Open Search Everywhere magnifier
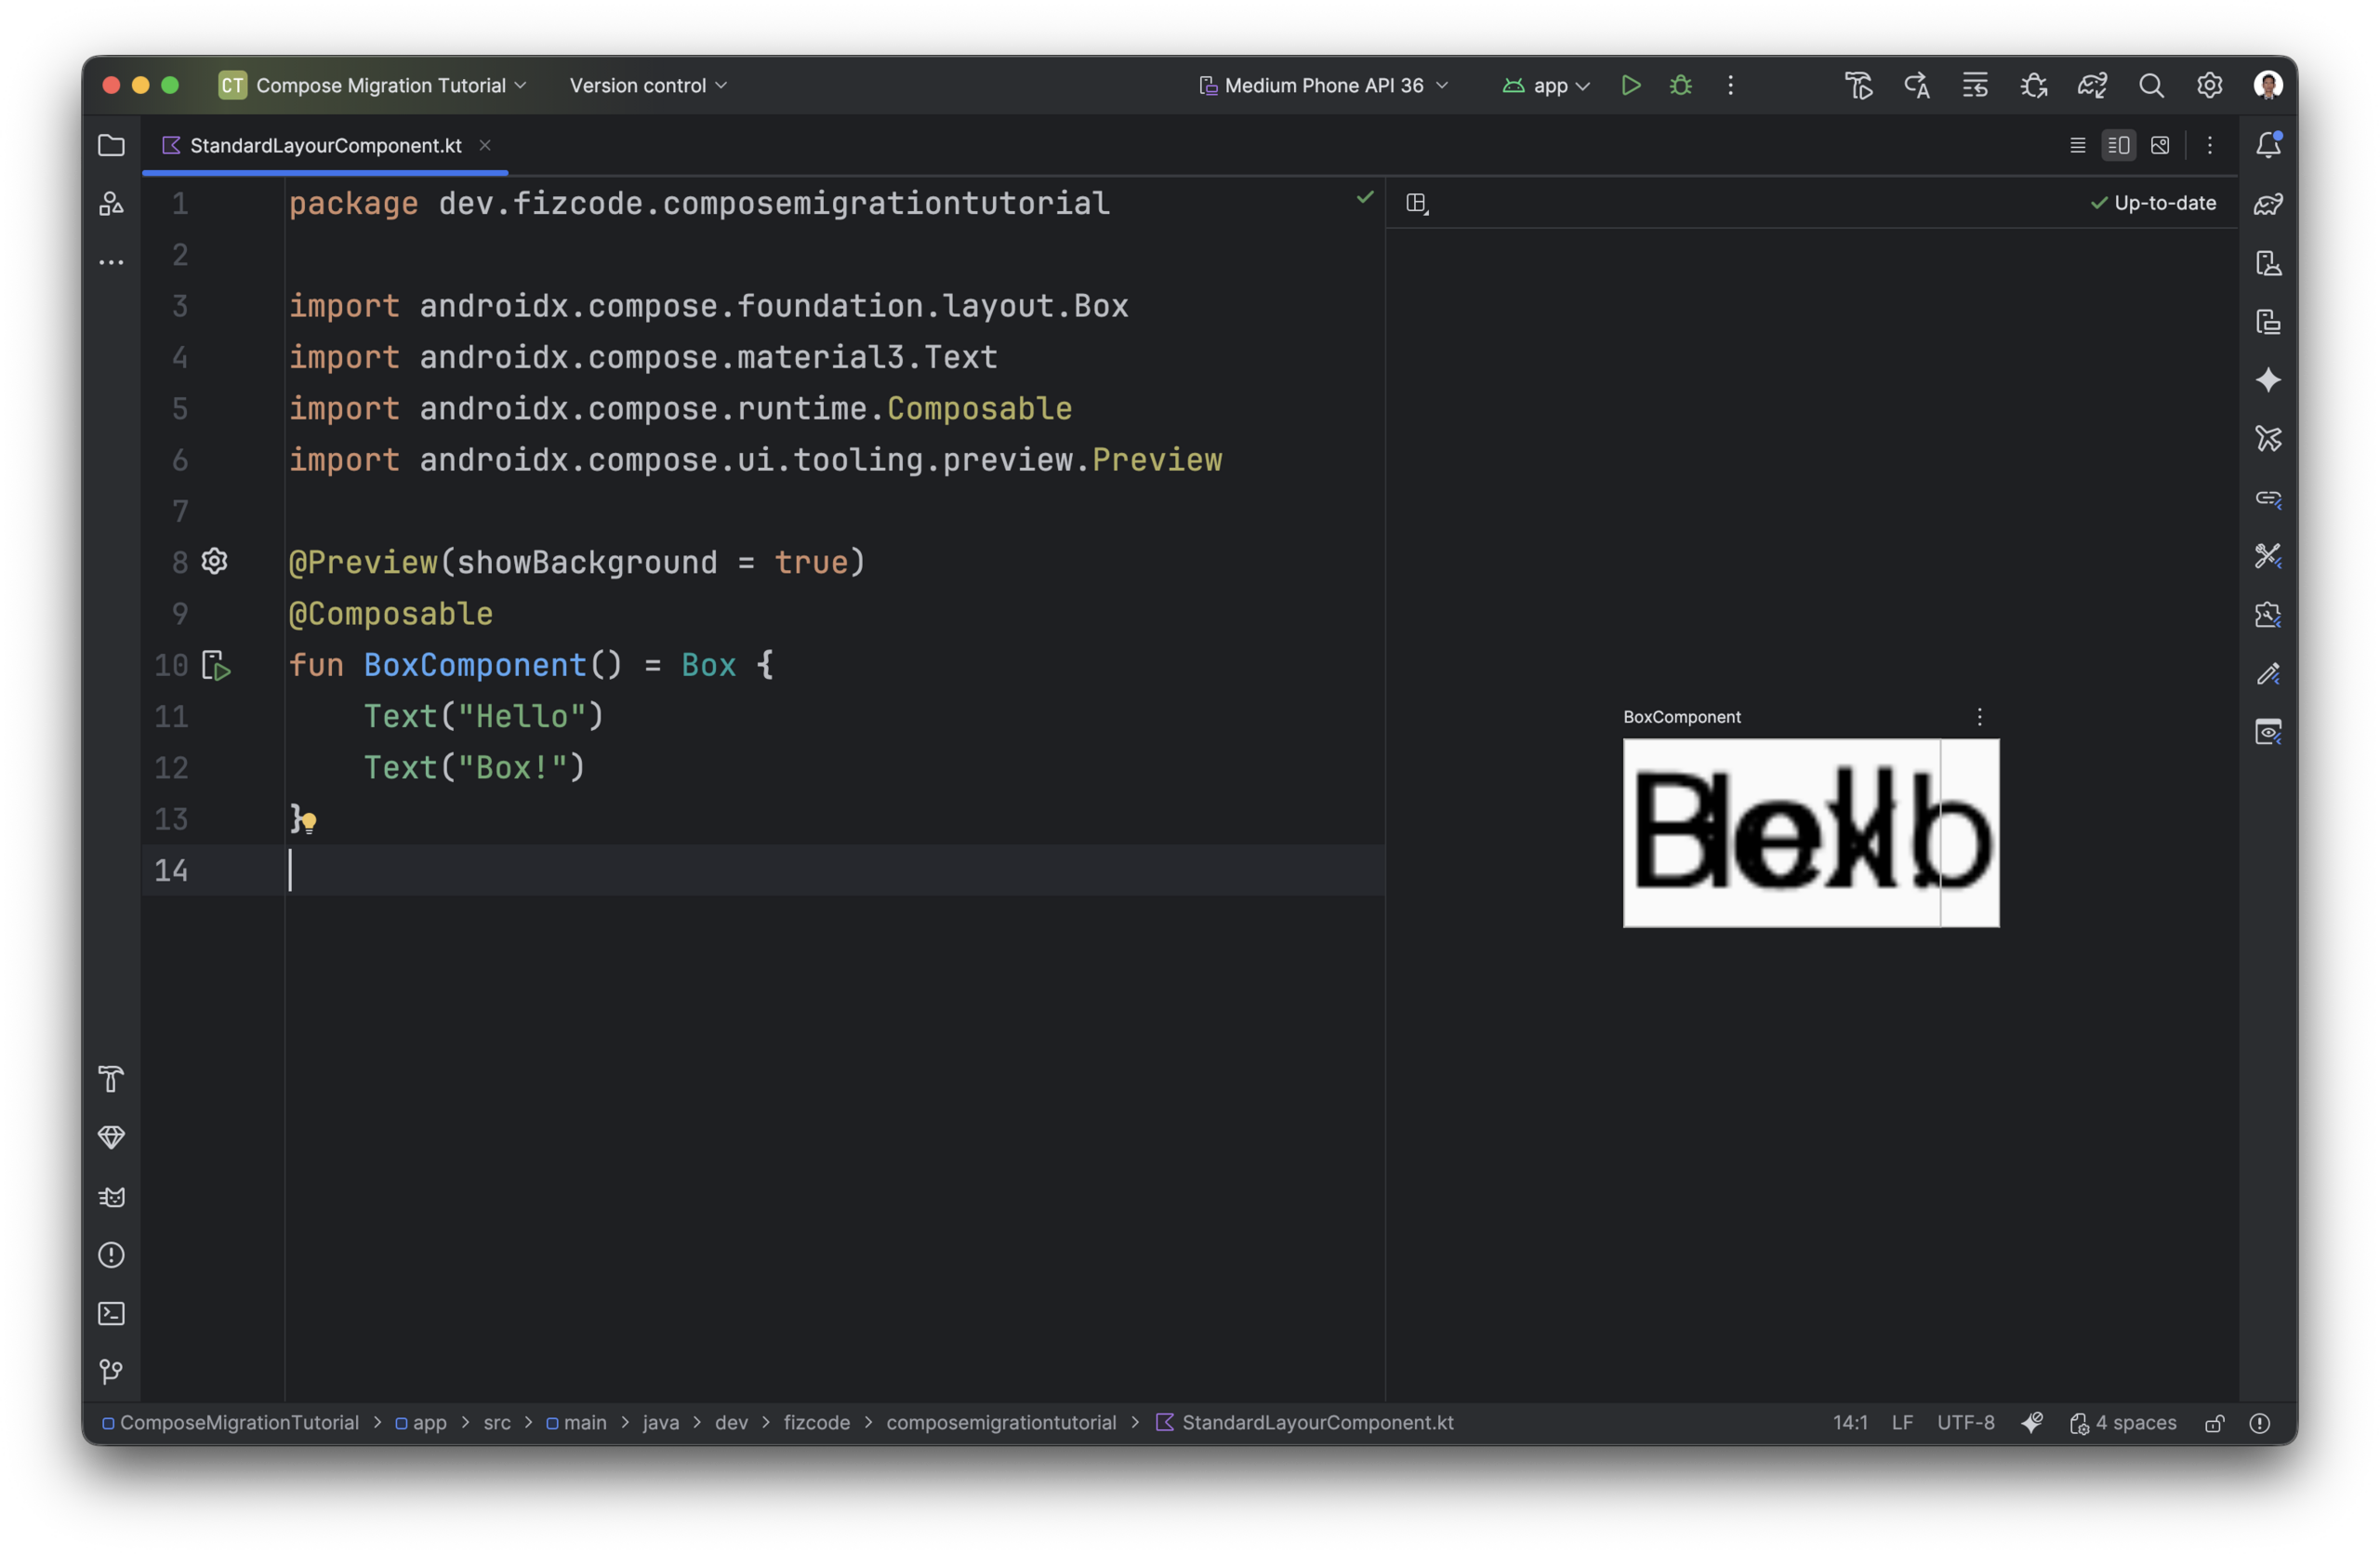Viewport: 2380px width, 1554px height. [x=2151, y=85]
